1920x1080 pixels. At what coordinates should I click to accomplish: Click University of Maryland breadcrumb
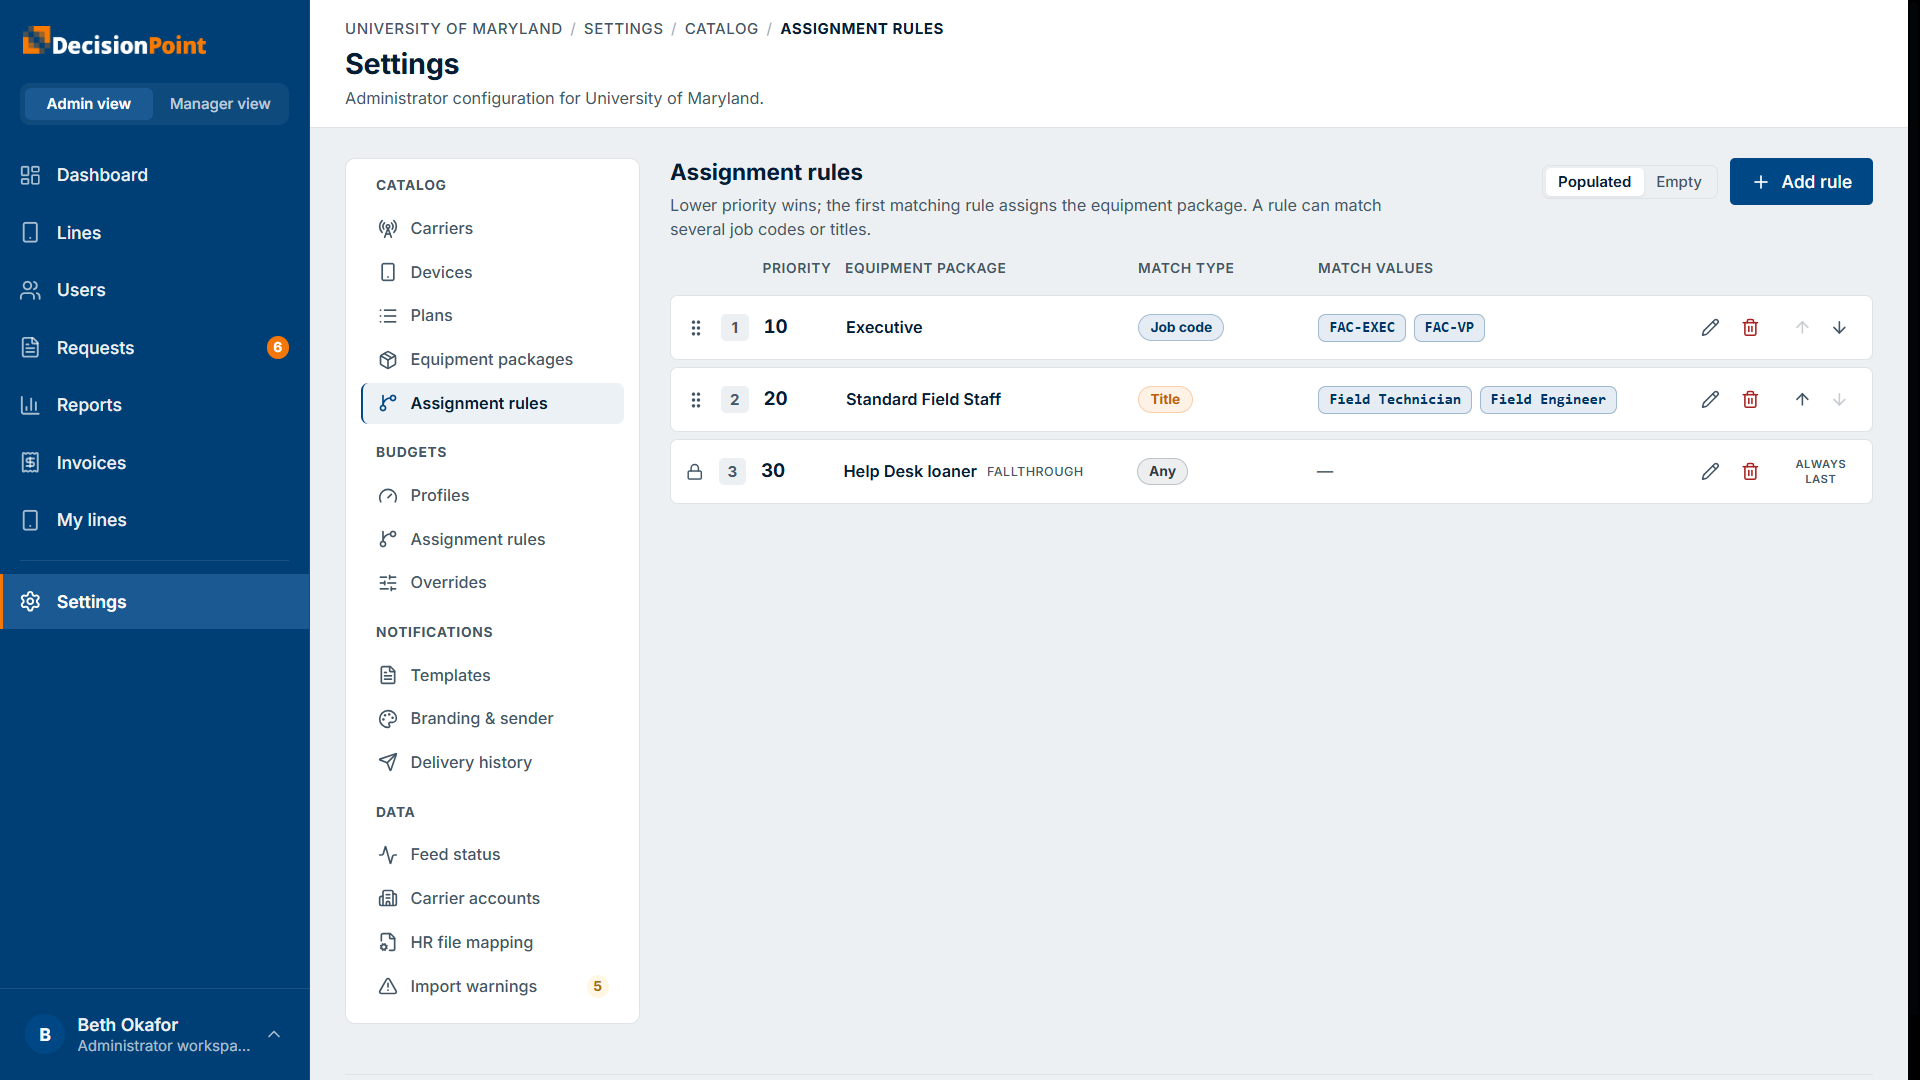pyautogui.click(x=453, y=29)
